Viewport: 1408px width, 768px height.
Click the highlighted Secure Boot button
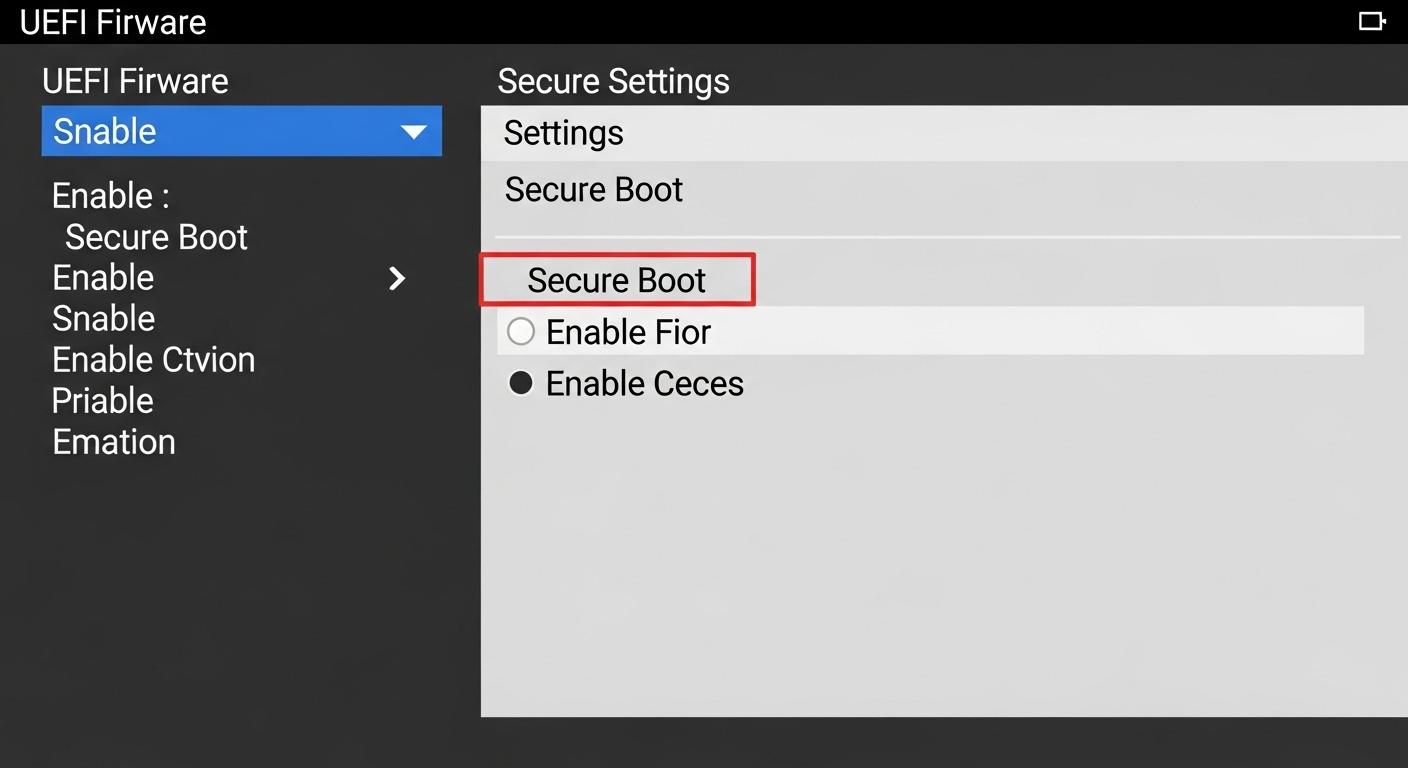[617, 280]
